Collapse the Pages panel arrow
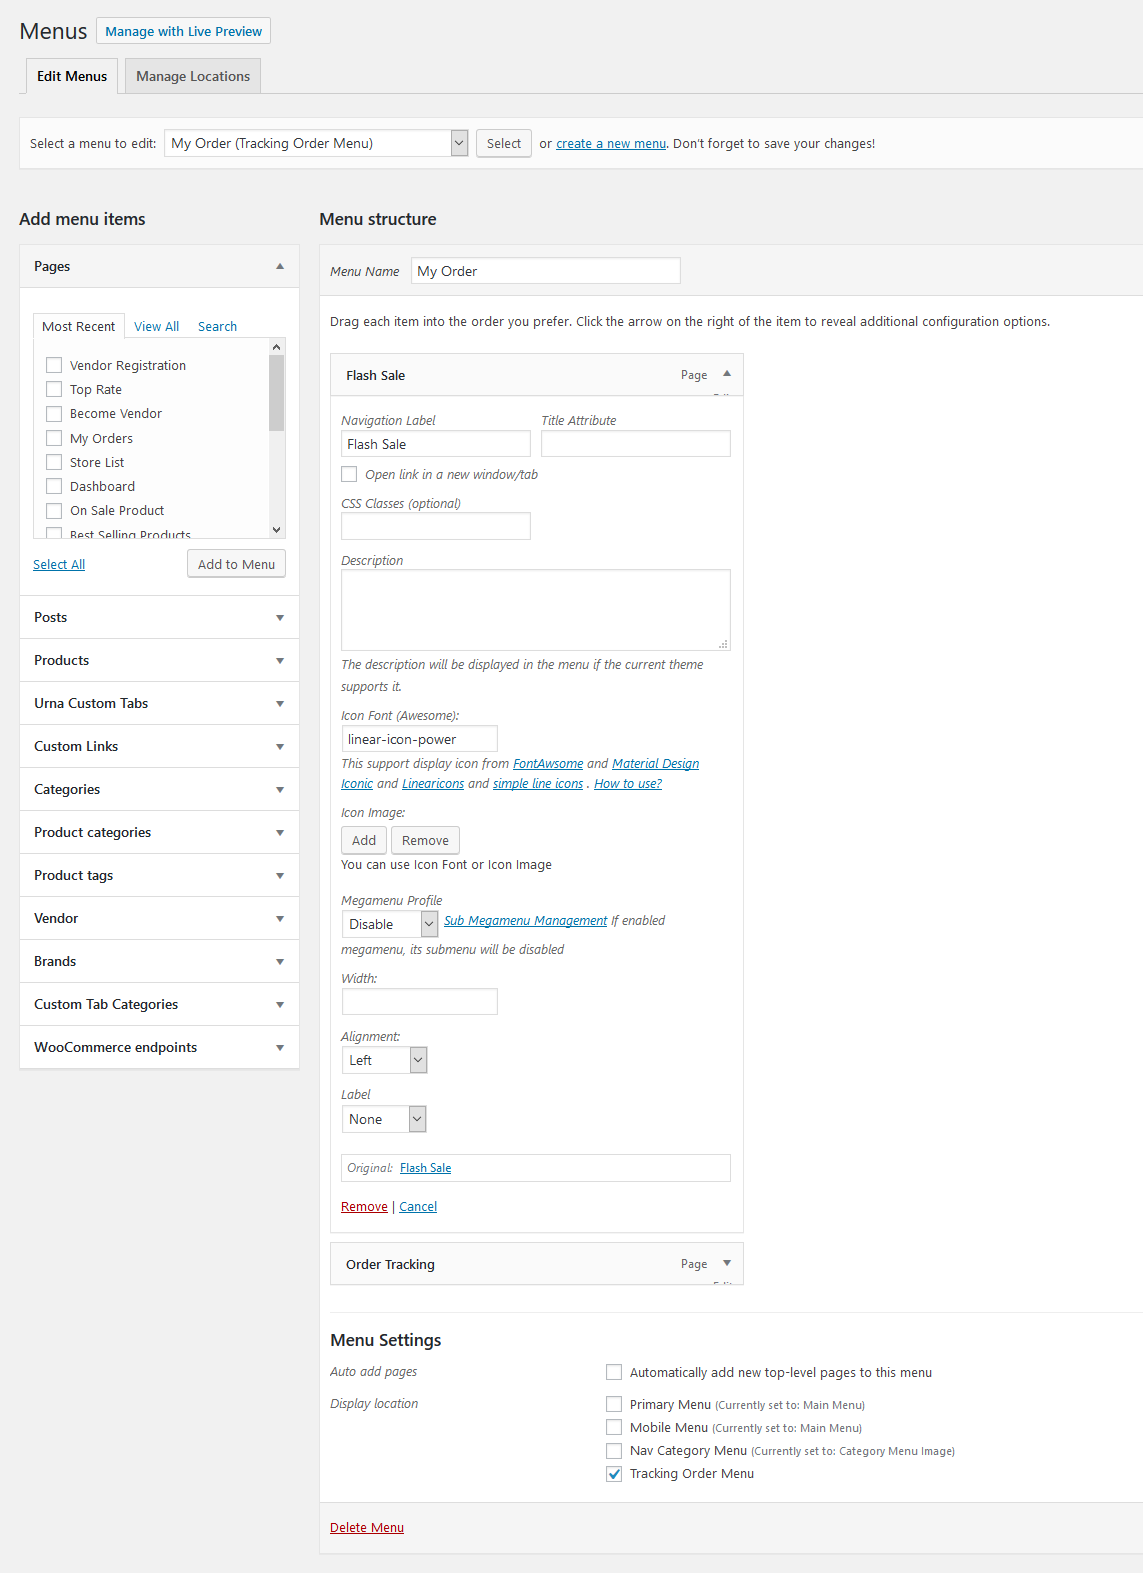 pos(280,266)
